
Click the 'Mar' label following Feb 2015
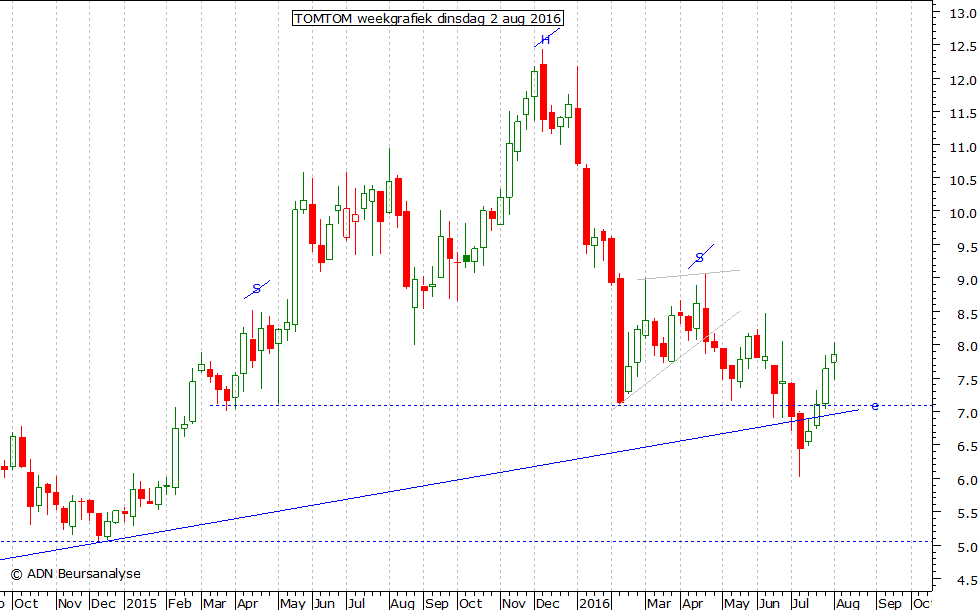click(214, 603)
